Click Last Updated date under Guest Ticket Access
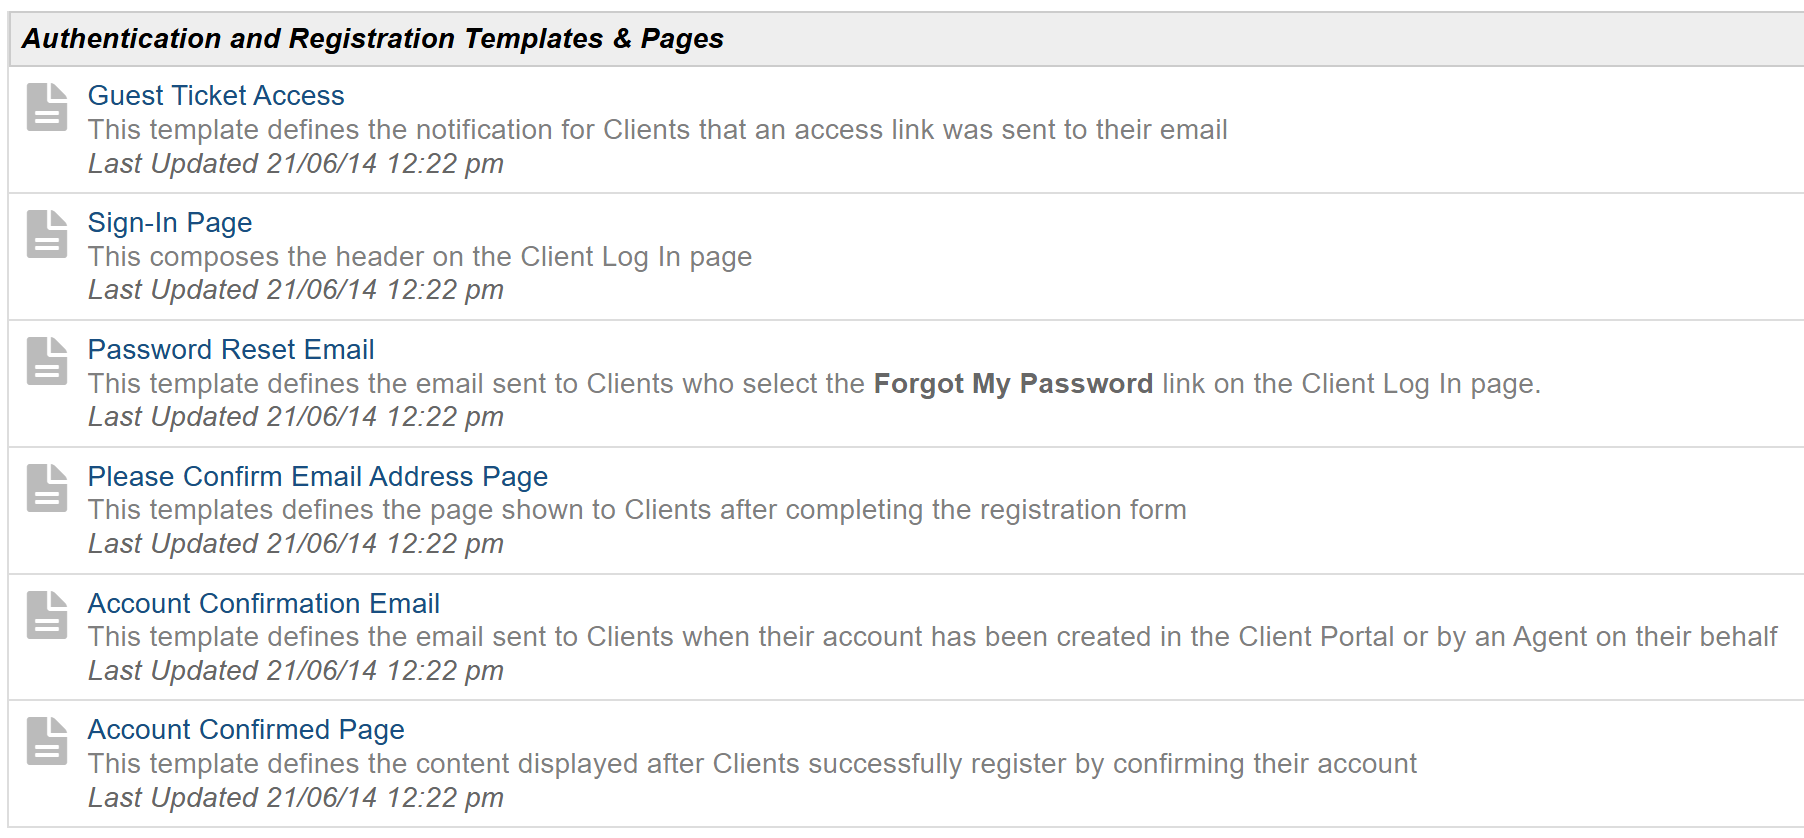Image resolution: width=1804 pixels, height=838 pixels. pos(296,164)
